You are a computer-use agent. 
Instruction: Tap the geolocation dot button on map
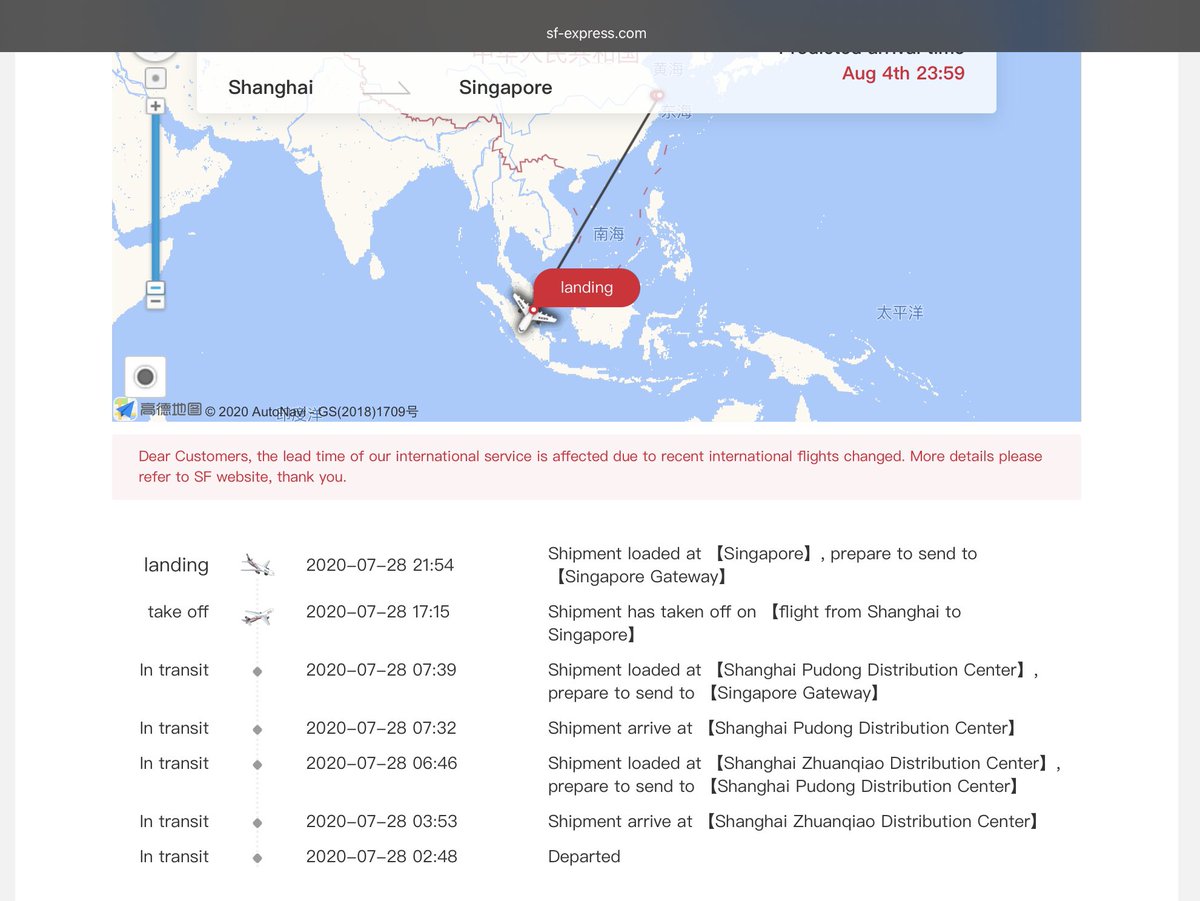(x=145, y=377)
